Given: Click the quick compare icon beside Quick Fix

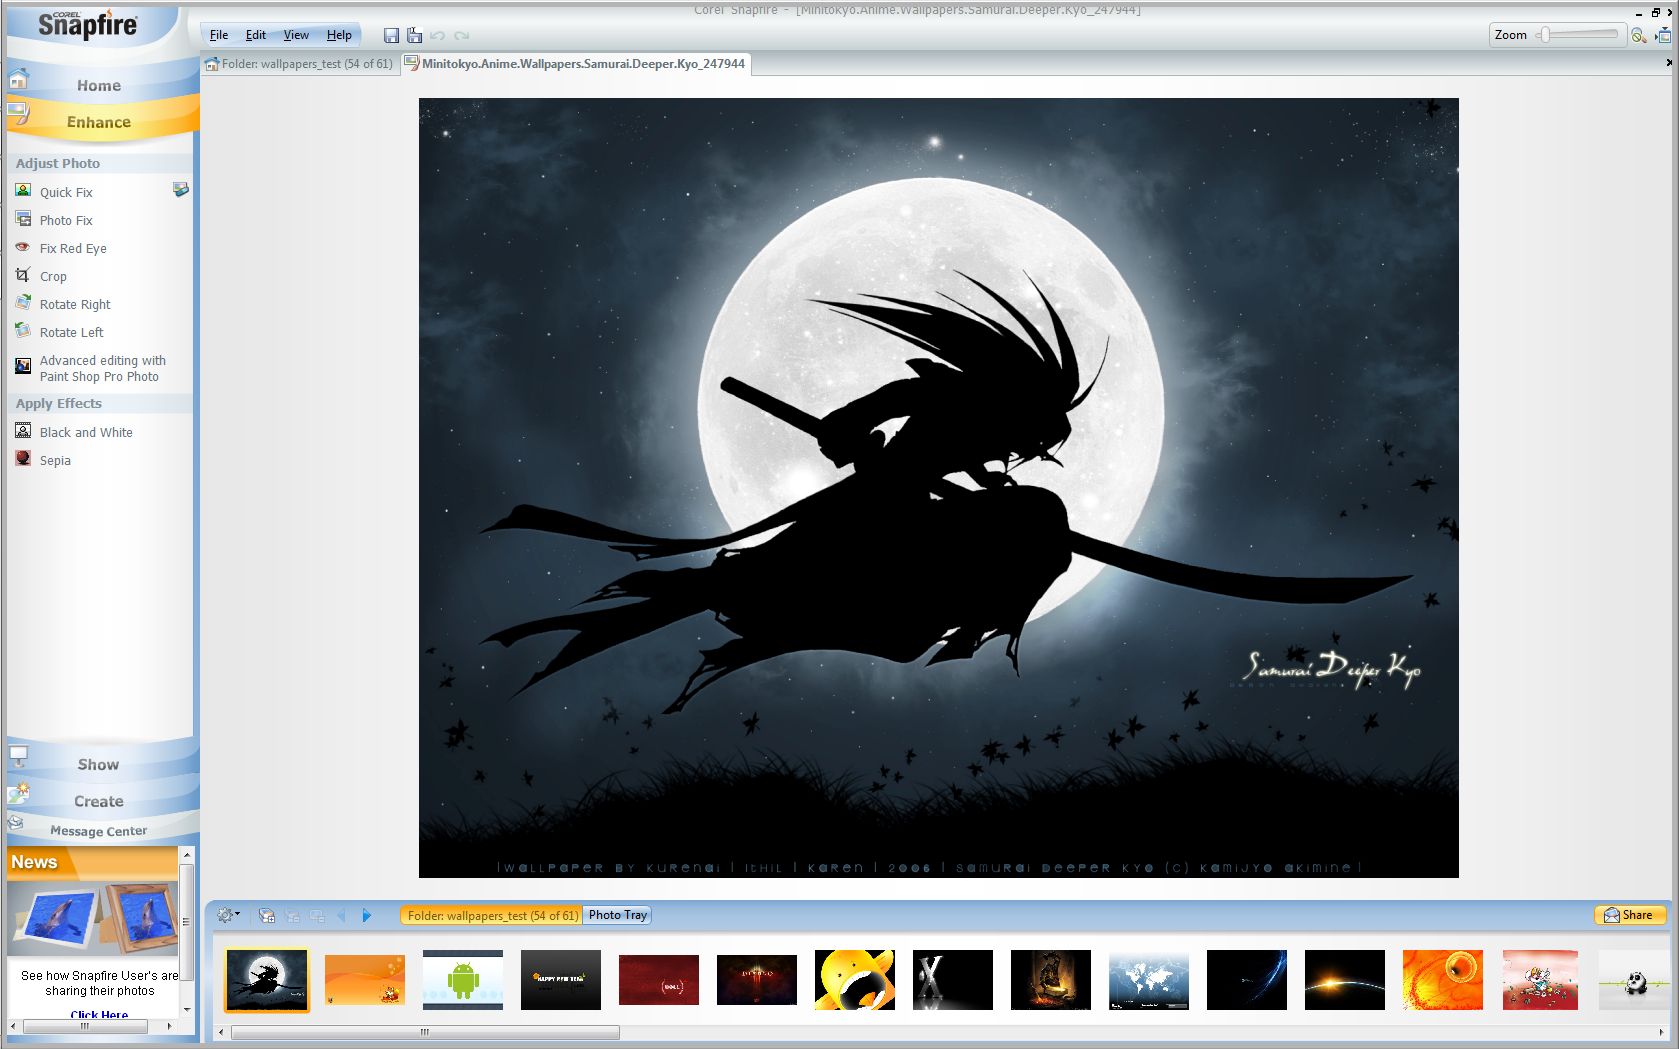Looking at the screenshot, I should (x=181, y=189).
